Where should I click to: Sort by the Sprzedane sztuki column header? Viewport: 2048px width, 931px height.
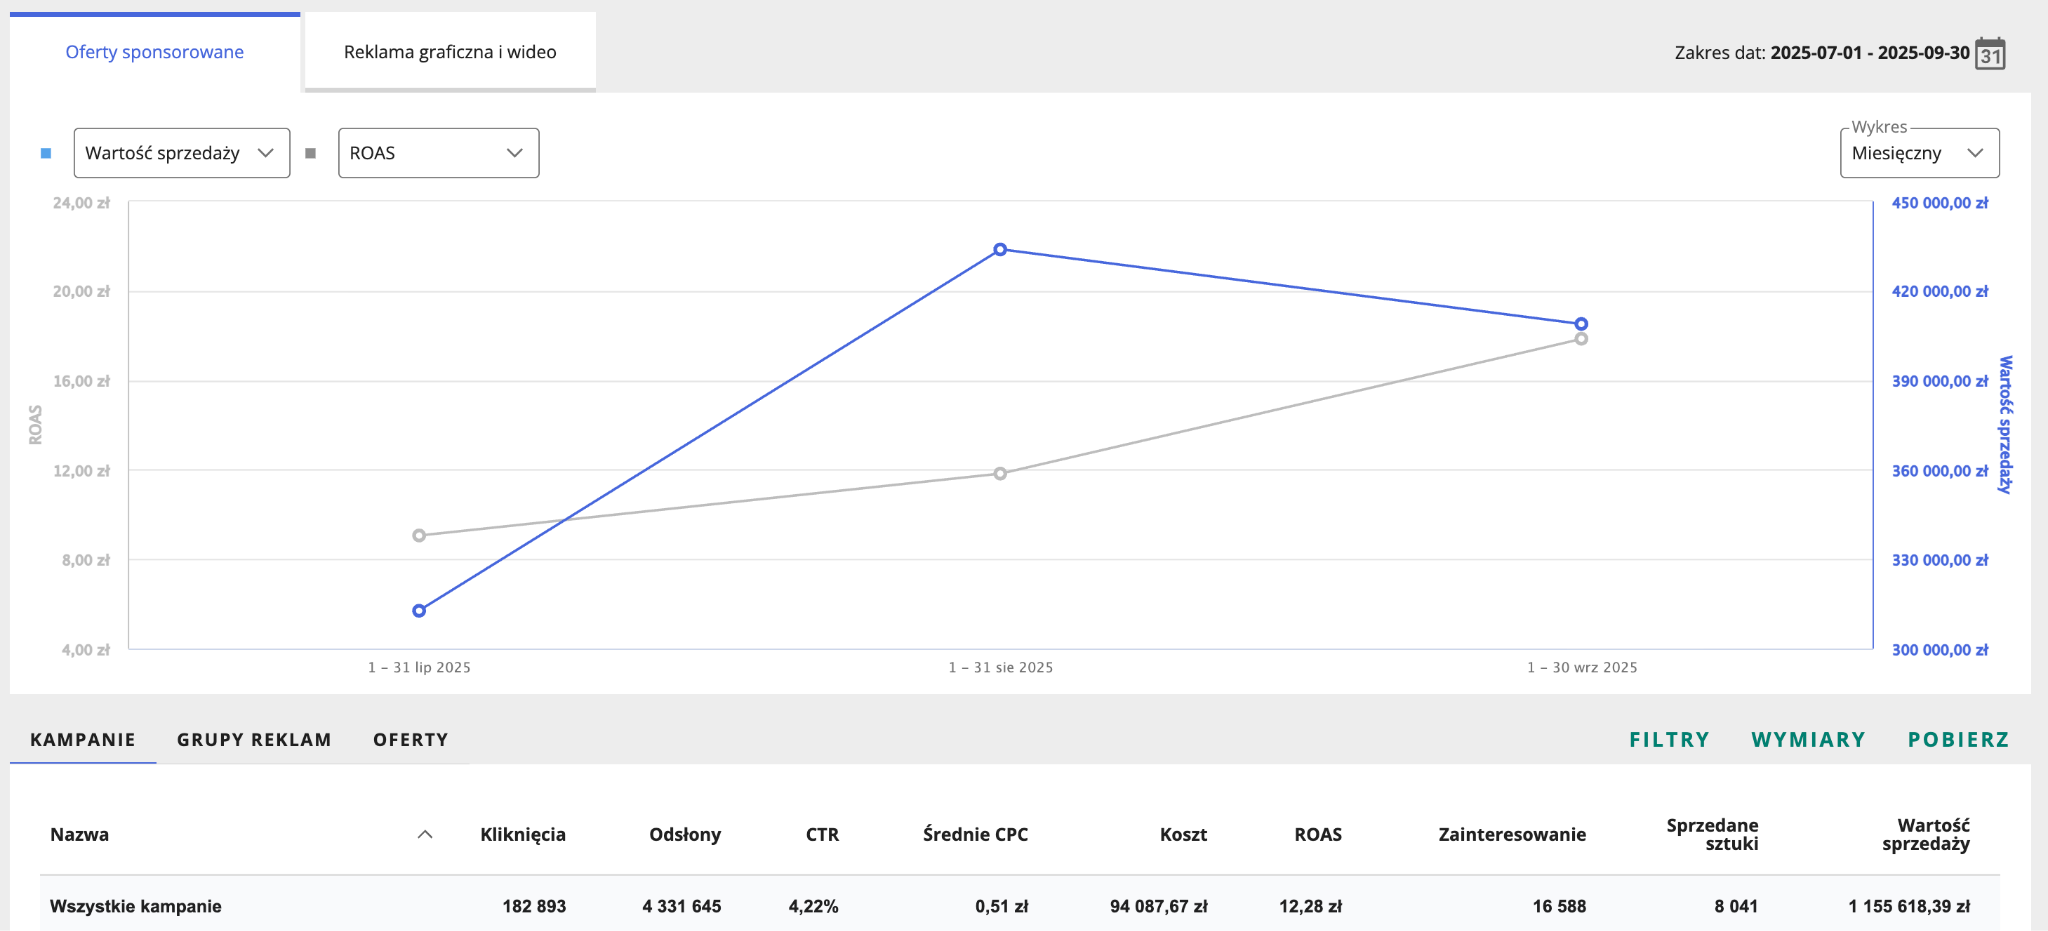(1712, 834)
